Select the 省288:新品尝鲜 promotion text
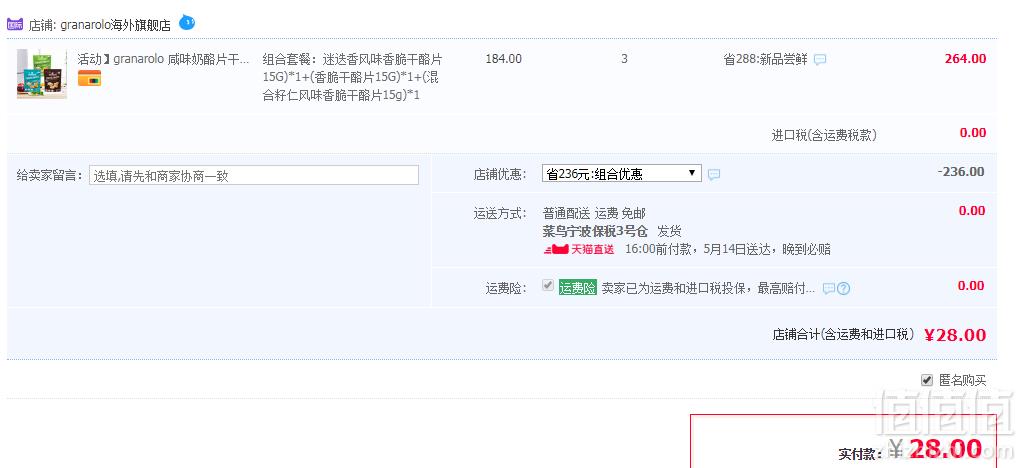The width and height of the screenshot is (1023, 468). click(x=765, y=59)
